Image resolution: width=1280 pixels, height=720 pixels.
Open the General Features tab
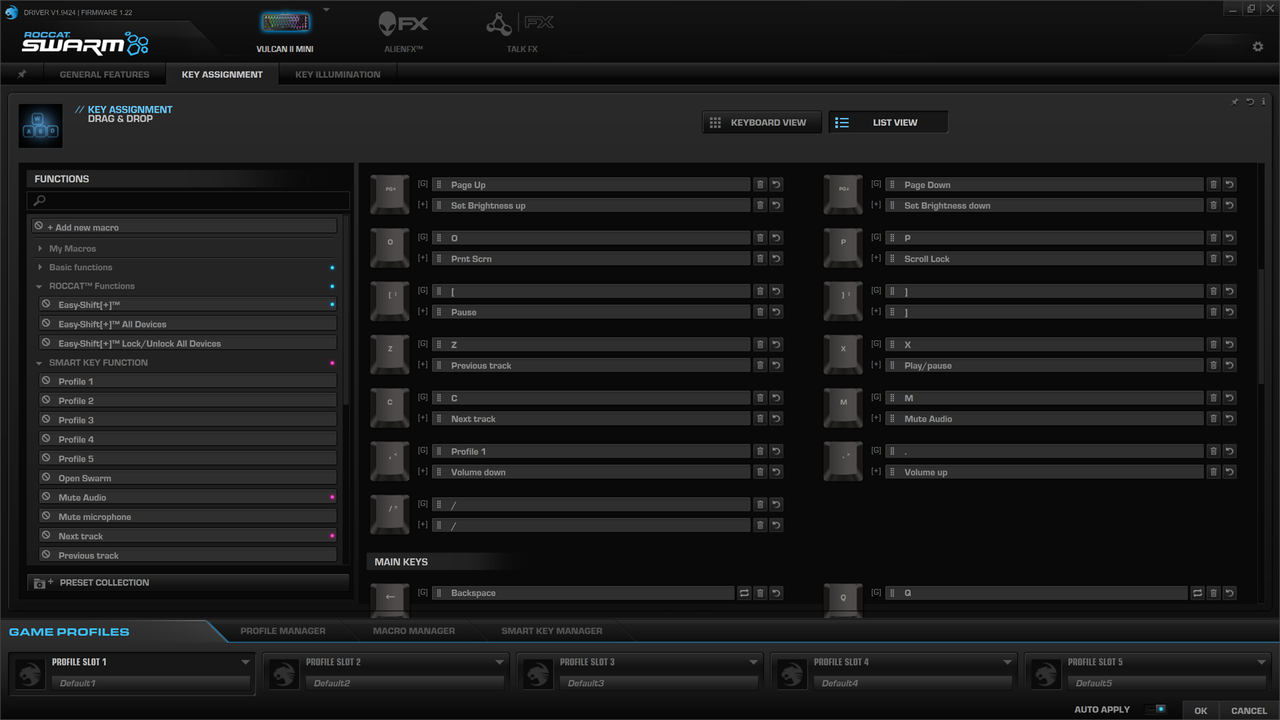104,74
